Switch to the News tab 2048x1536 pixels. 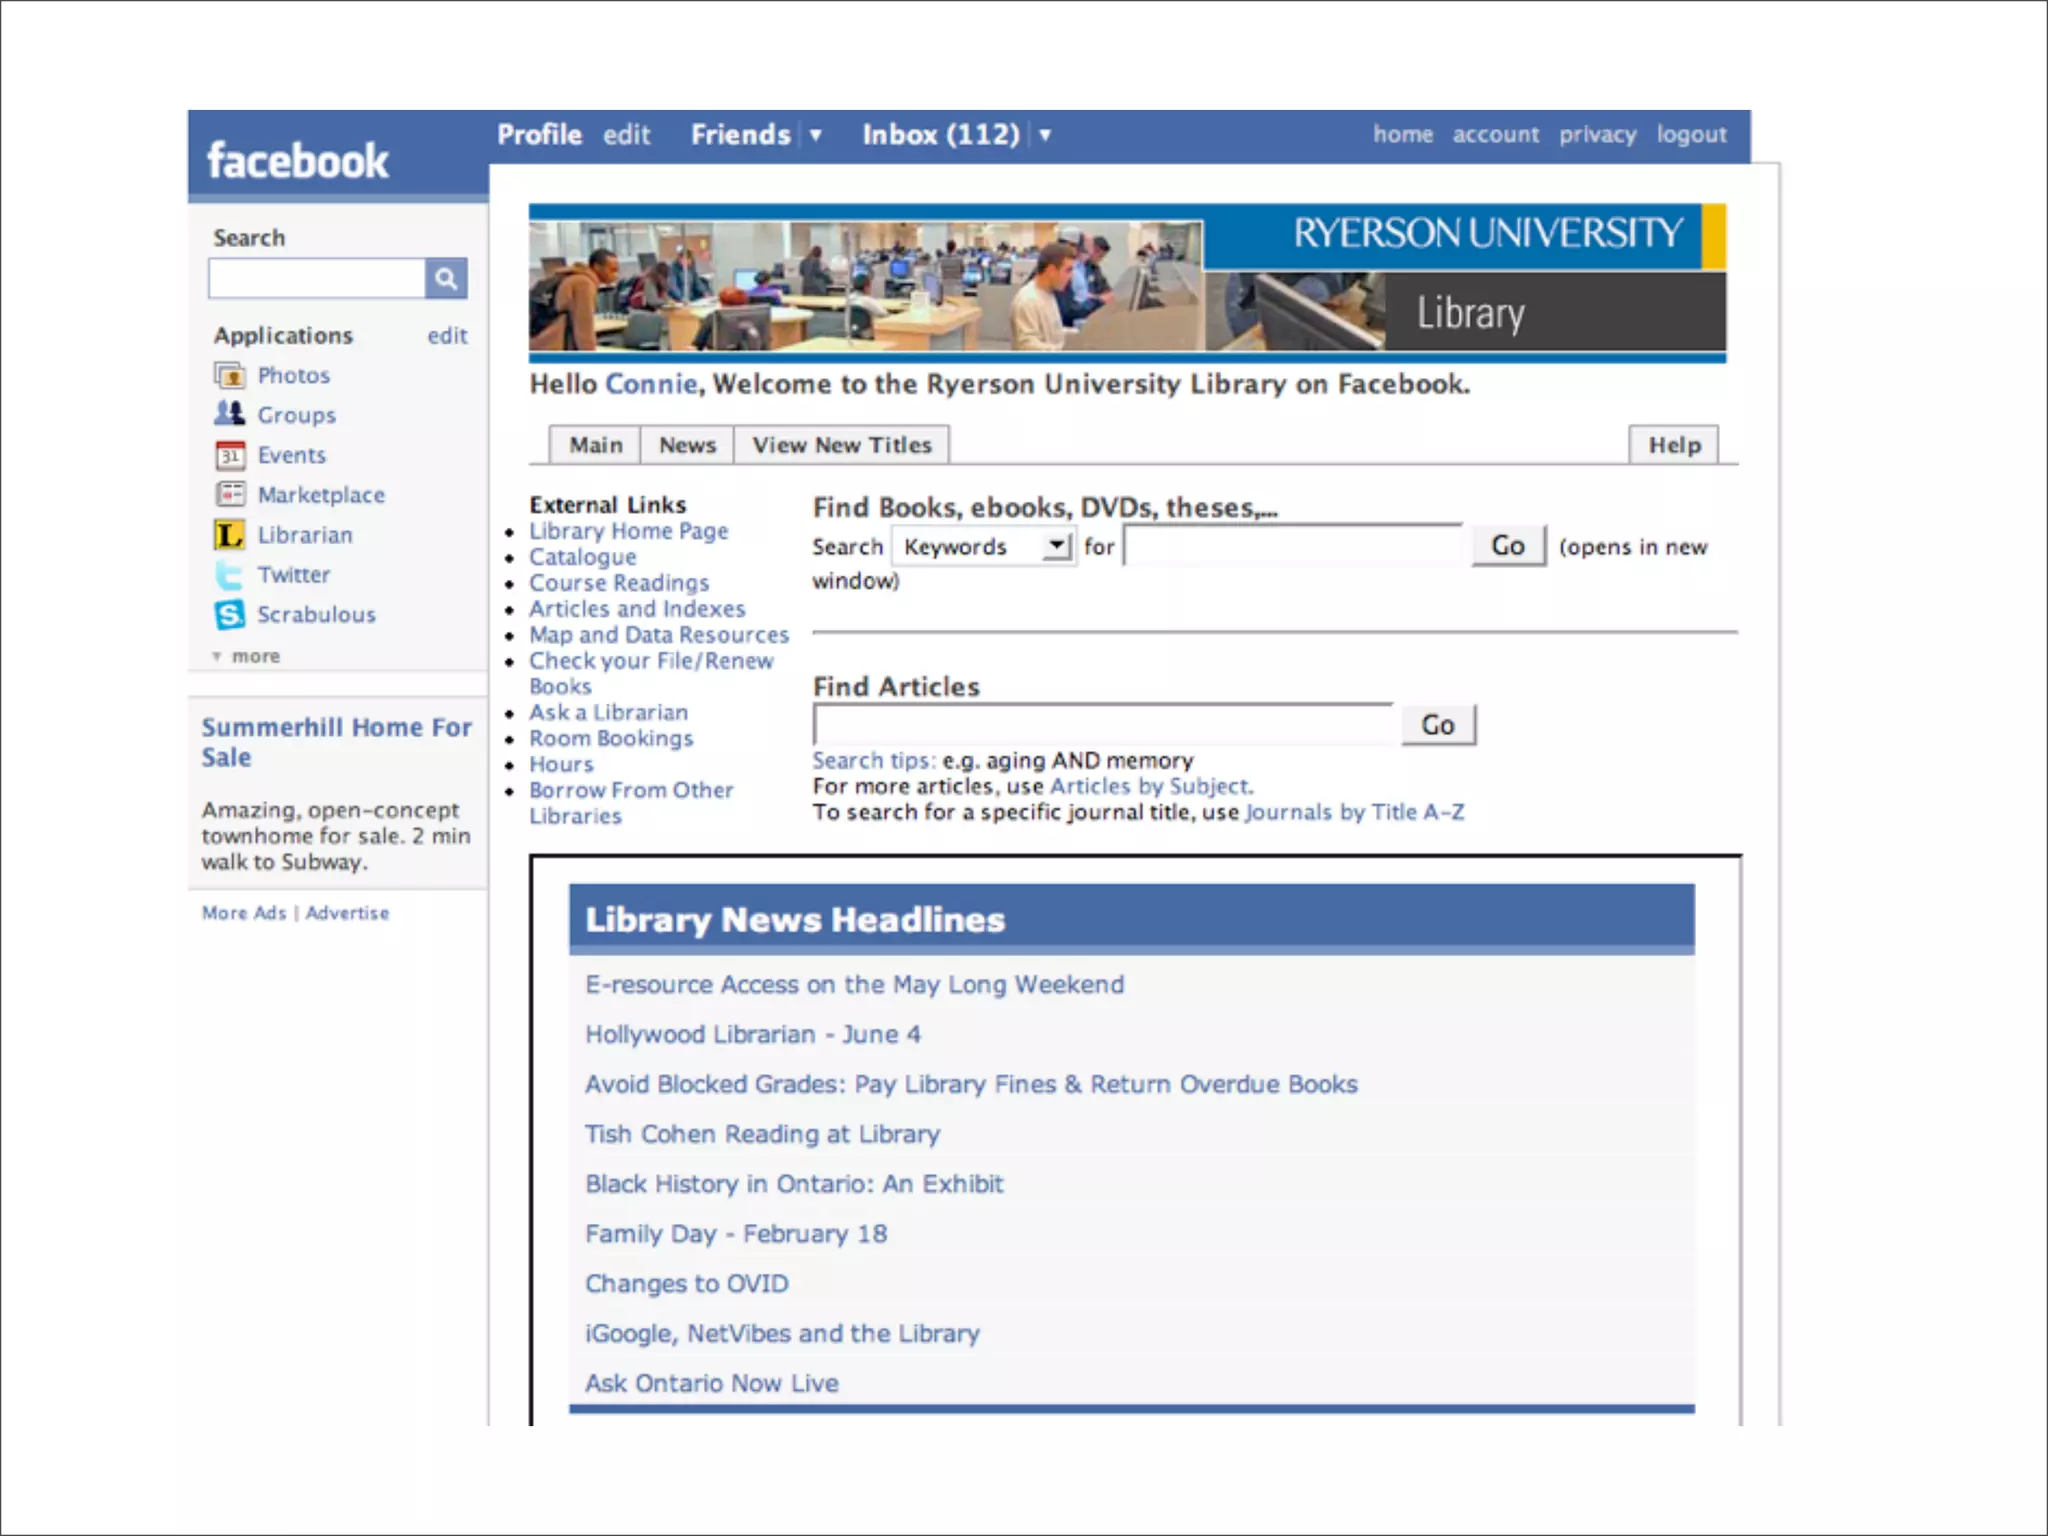[688, 445]
